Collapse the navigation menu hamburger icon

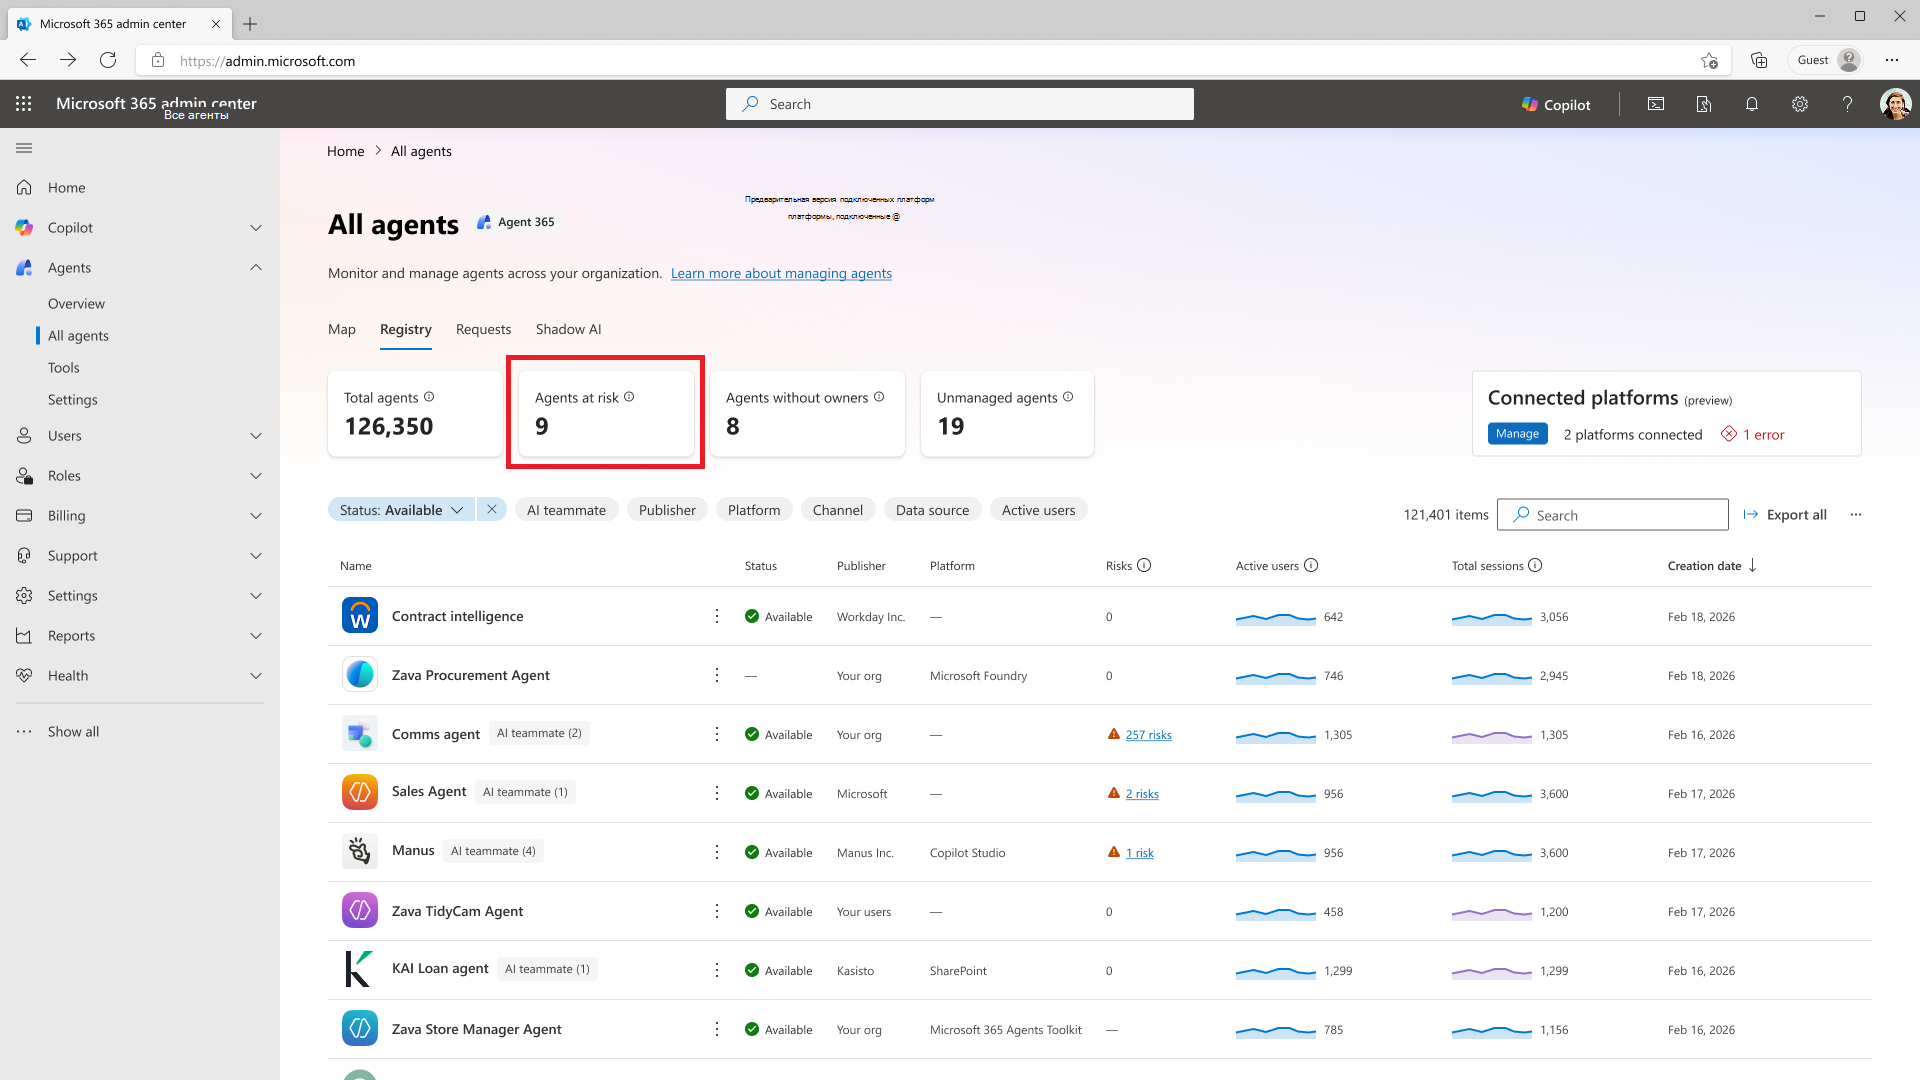click(24, 148)
